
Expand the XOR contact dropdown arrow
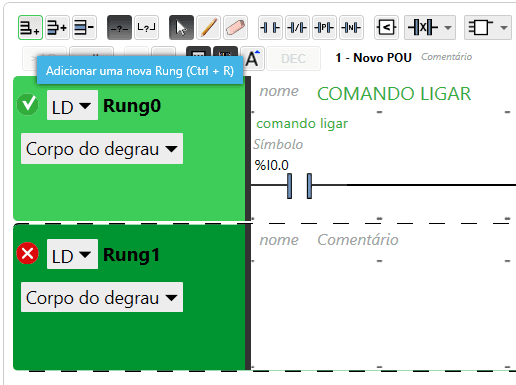pyautogui.click(x=448, y=27)
